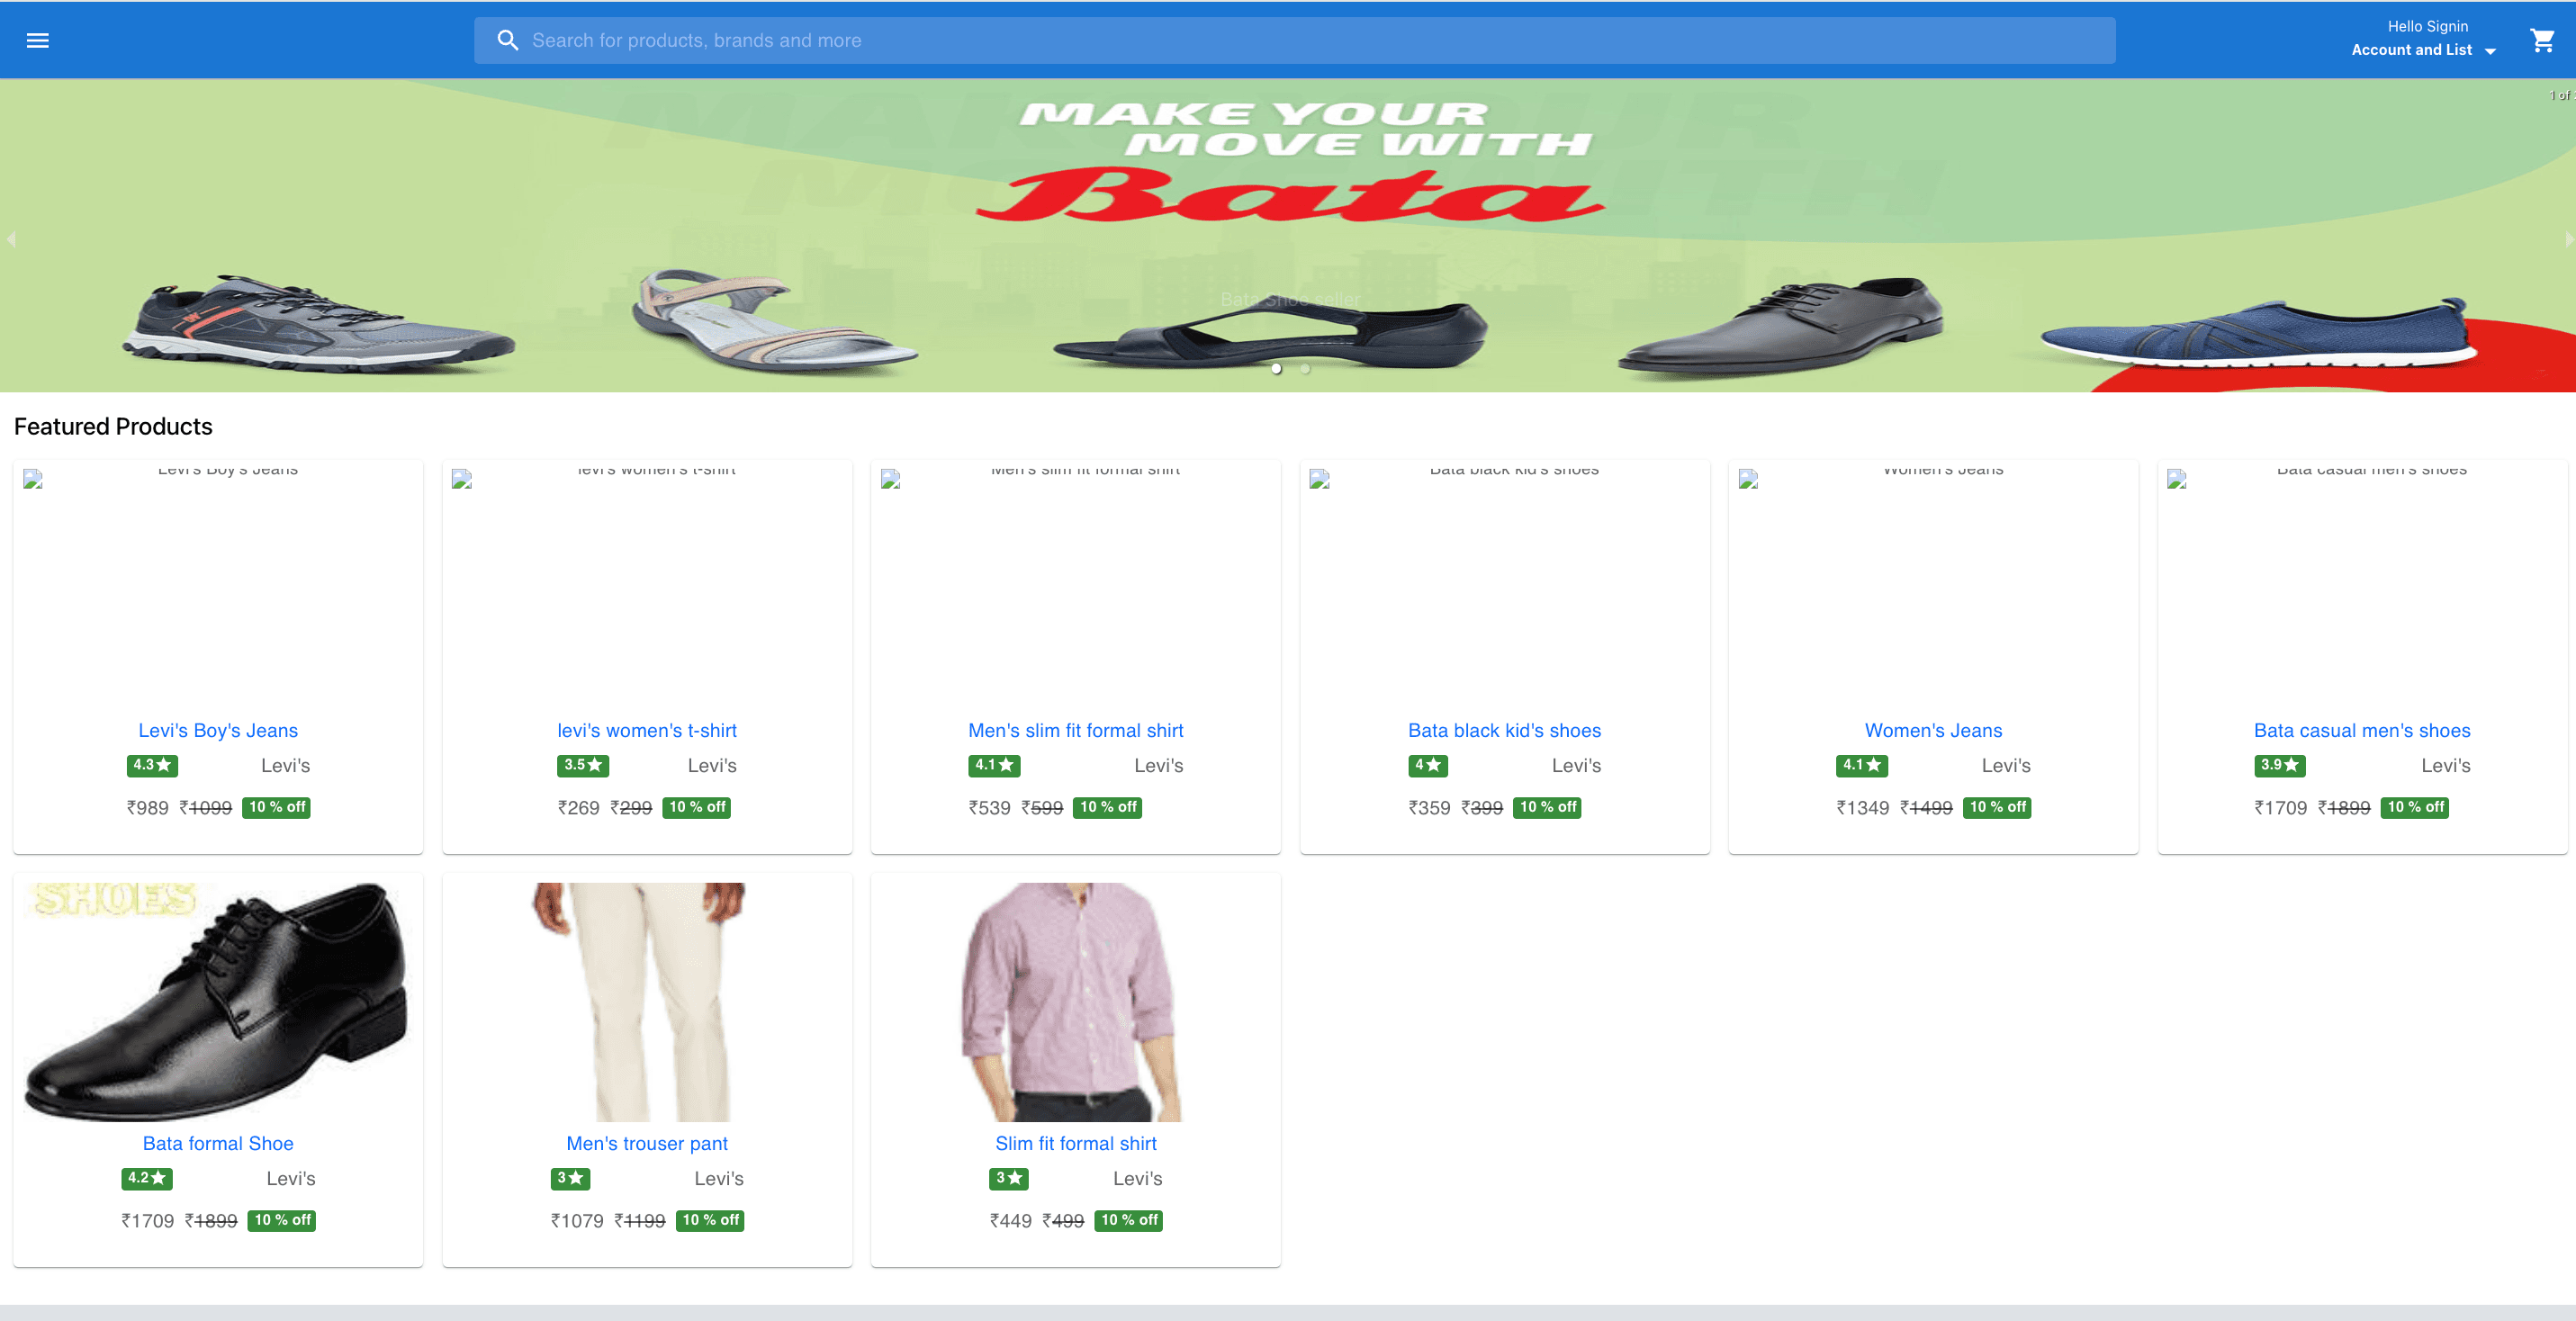This screenshot has height=1321, width=2576.
Task: Click the 3.5 star rating badge
Action: pyautogui.click(x=582, y=766)
